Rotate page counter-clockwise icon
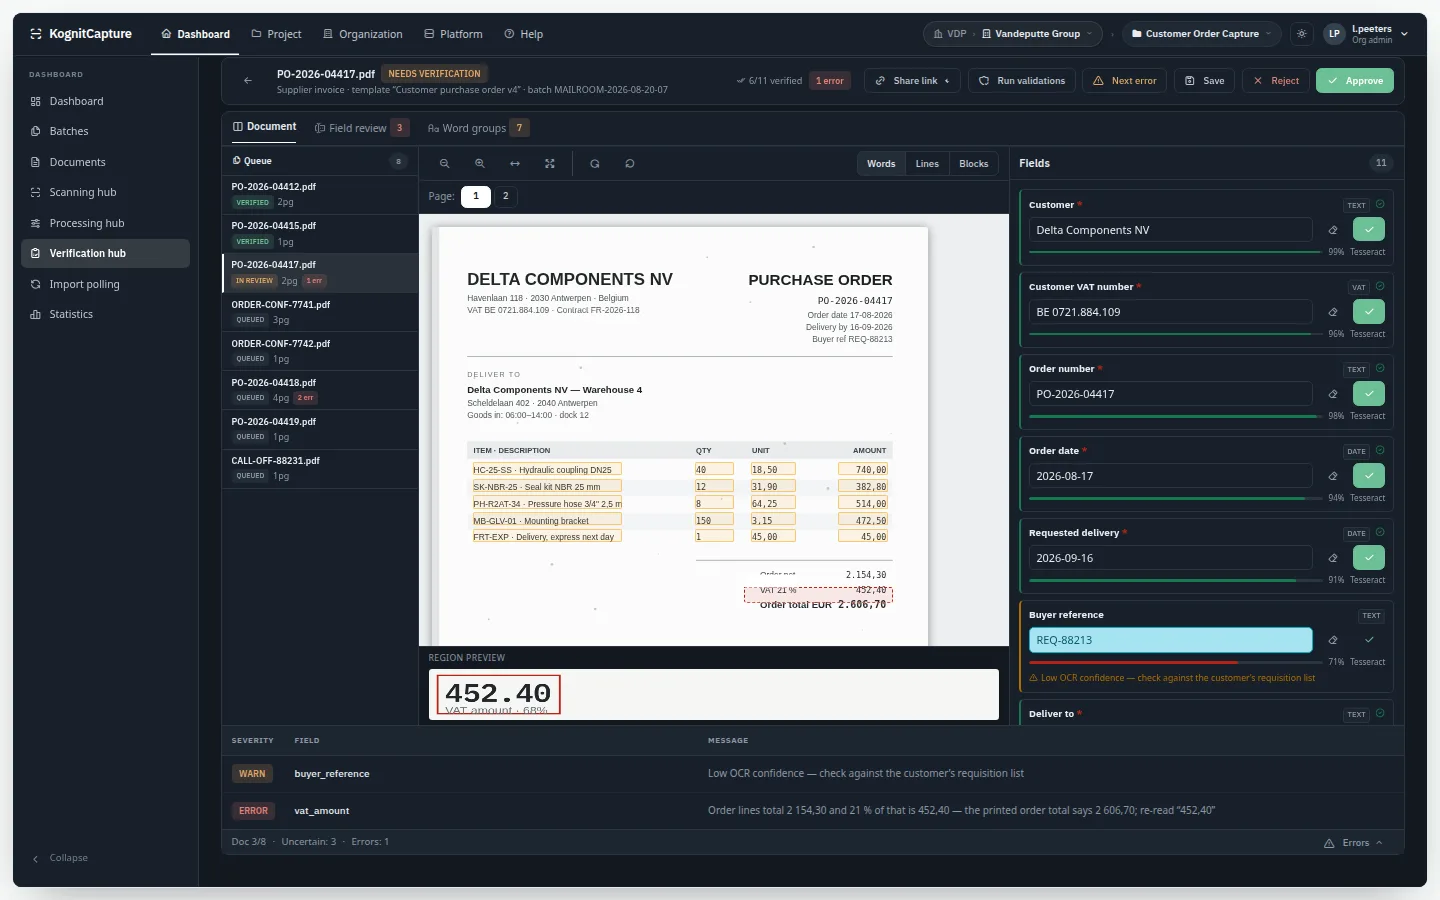This screenshot has width=1440, height=900. [630, 164]
